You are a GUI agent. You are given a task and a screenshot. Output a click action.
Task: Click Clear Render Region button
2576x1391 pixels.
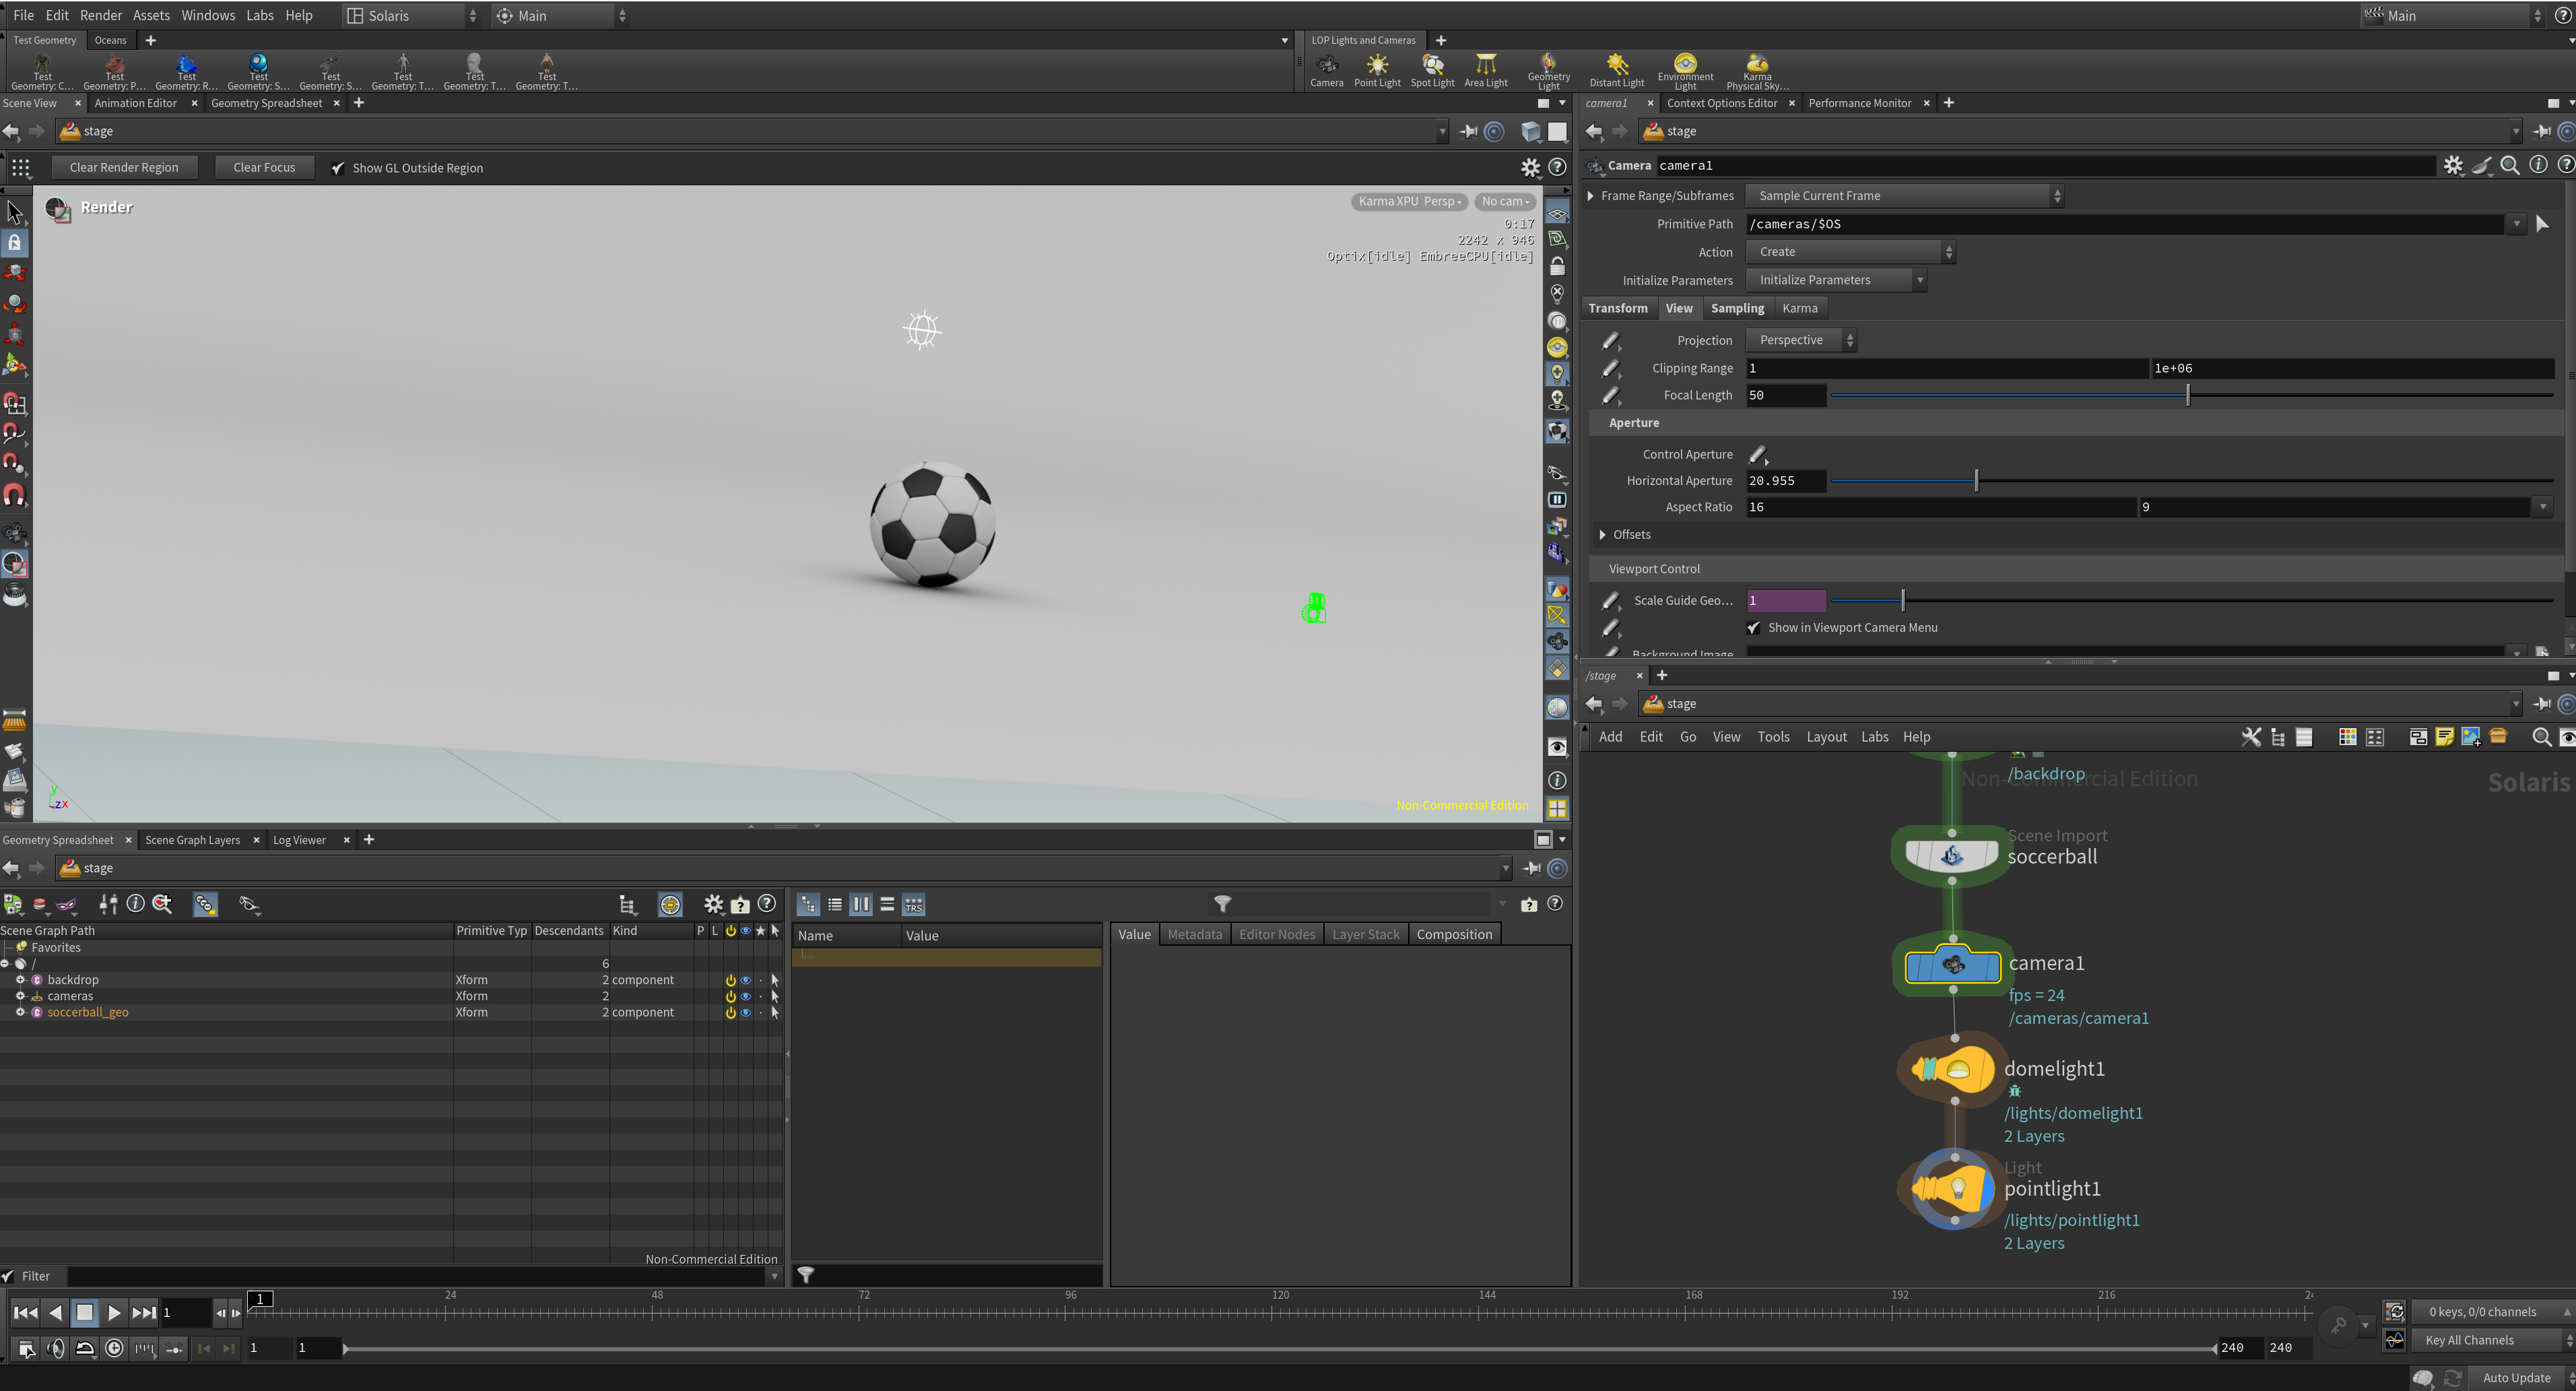click(124, 168)
